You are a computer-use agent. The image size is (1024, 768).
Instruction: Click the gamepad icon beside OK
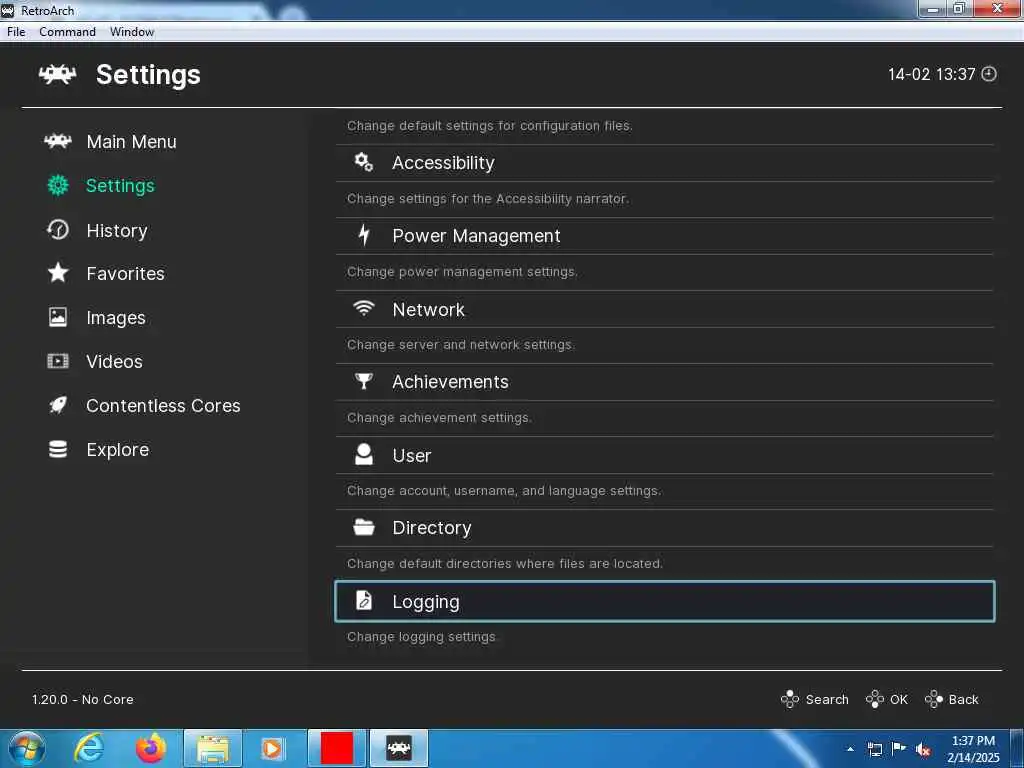(x=874, y=699)
